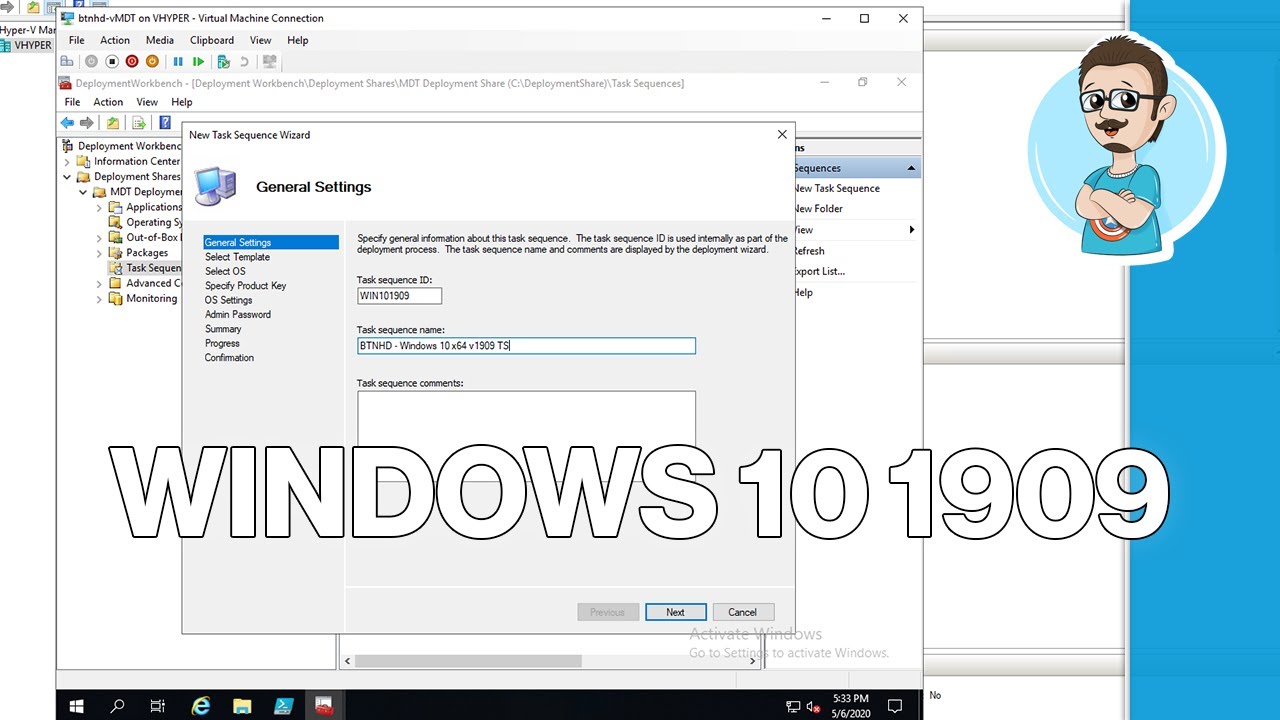Open File menu of Virtual Machine Connection

pos(77,40)
